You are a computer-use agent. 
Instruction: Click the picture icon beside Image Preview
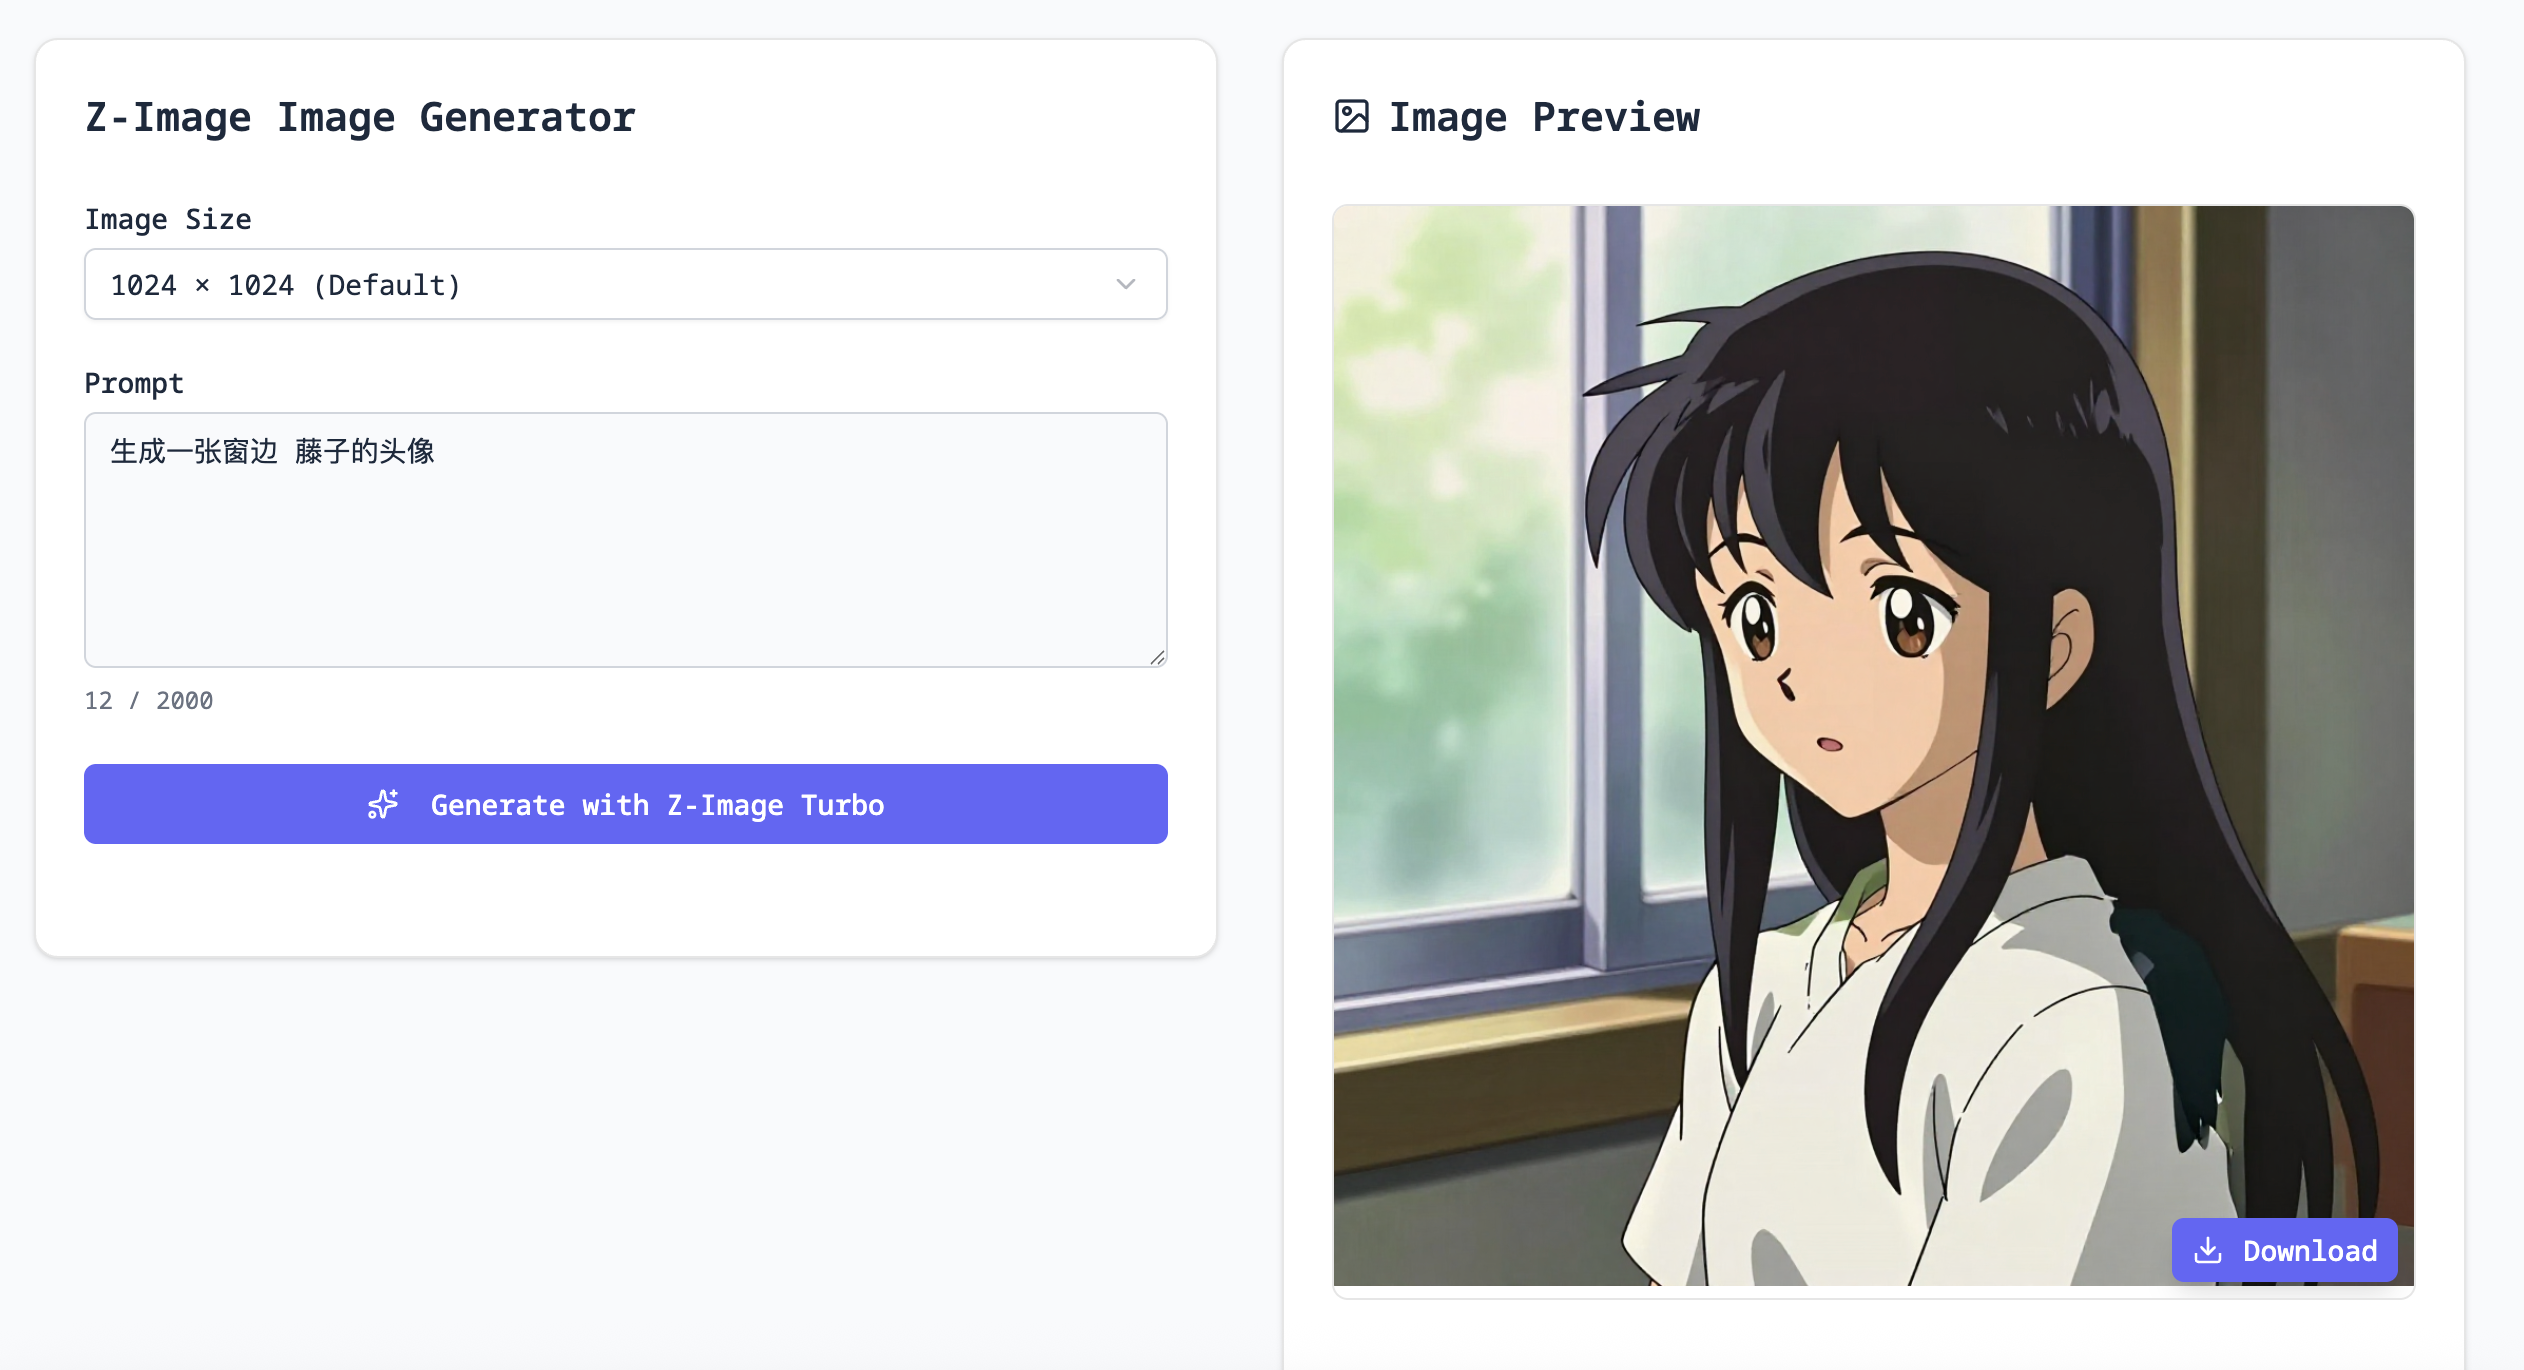[x=1351, y=117]
